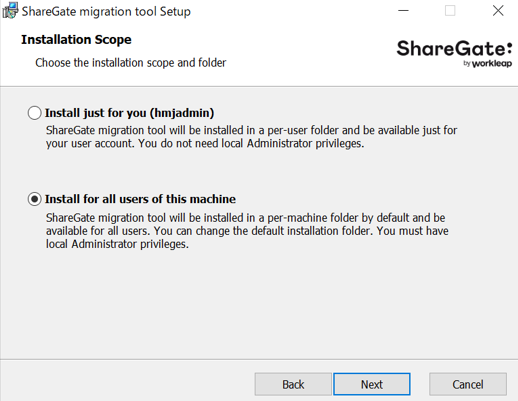
Task: Click the installer icon in title bar
Action: click(10, 11)
